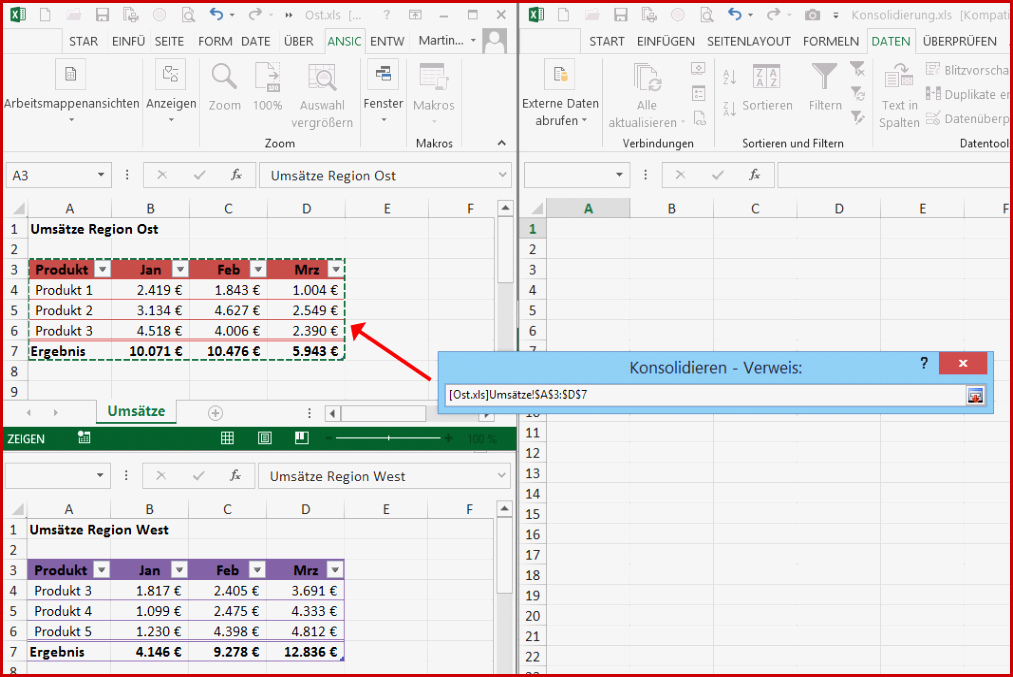
Task: Open Produkt filter dropdown in Ost table
Action: tap(103, 269)
